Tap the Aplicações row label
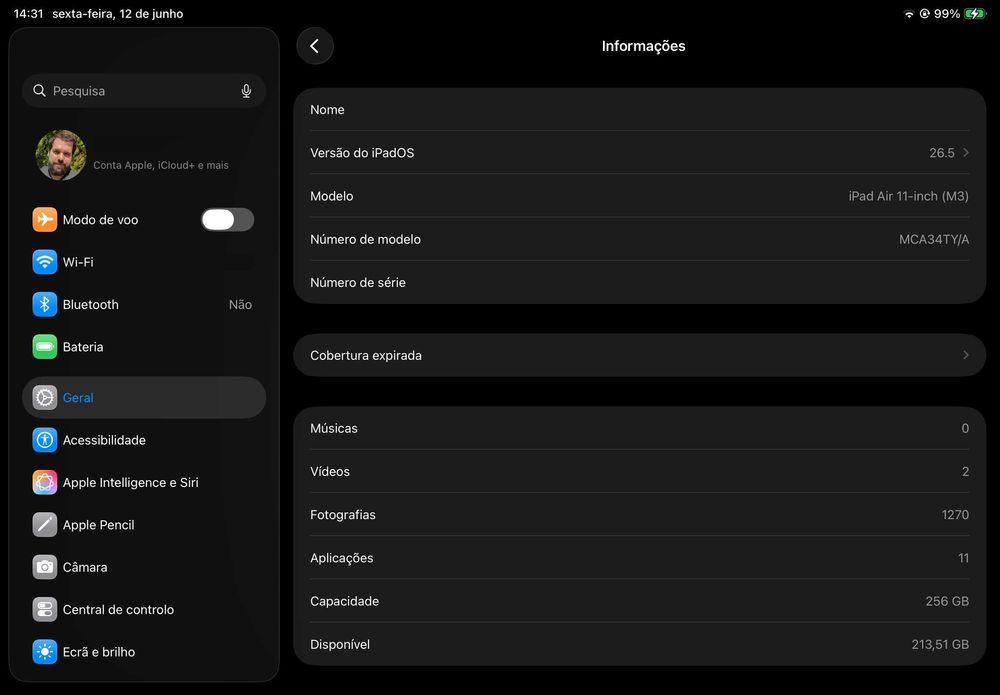The image size is (1000, 695). point(342,558)
